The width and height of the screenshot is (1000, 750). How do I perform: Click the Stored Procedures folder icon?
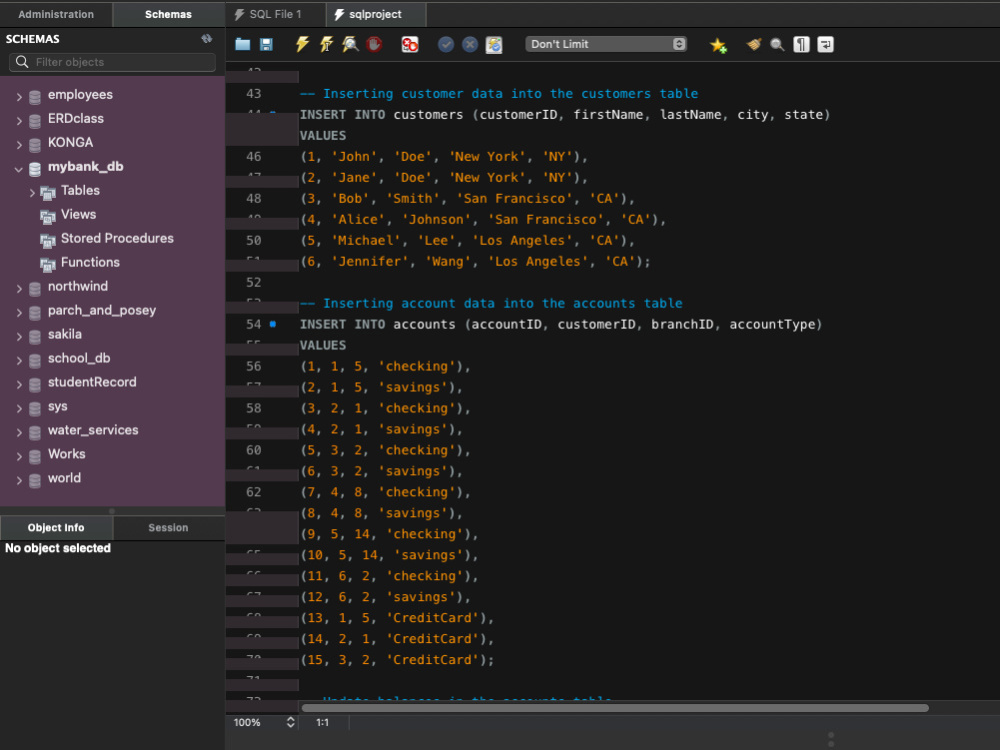(x=48, y=240)
